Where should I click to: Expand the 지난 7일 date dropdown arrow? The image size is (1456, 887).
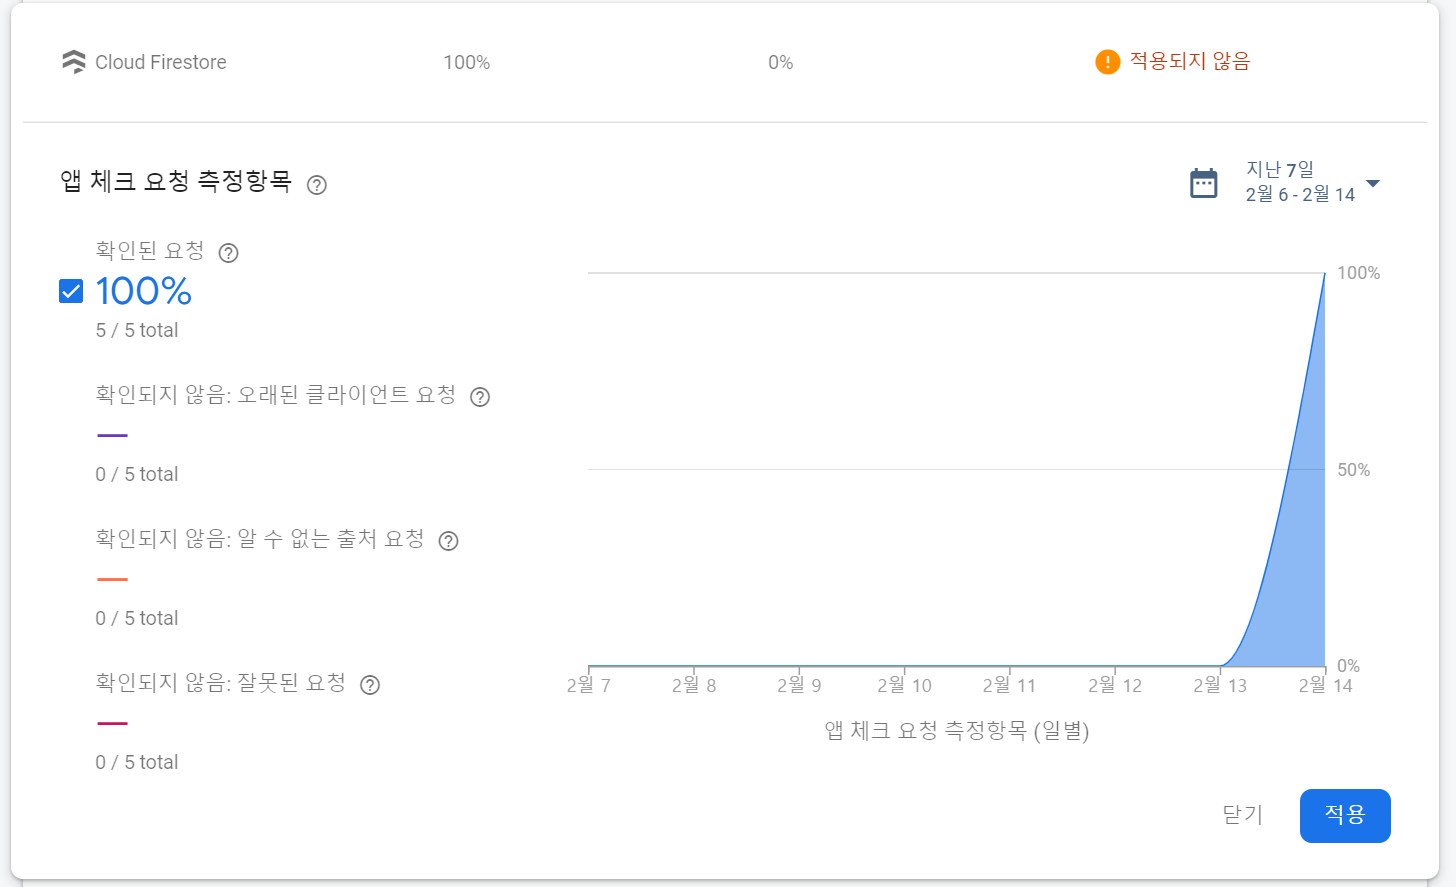[x=1373, y=183]
